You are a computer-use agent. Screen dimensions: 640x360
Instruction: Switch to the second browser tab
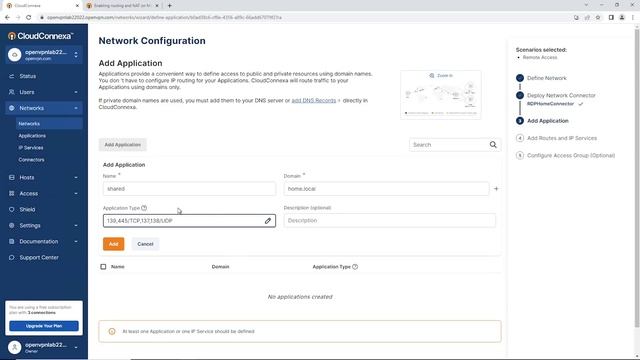(121, 6)
